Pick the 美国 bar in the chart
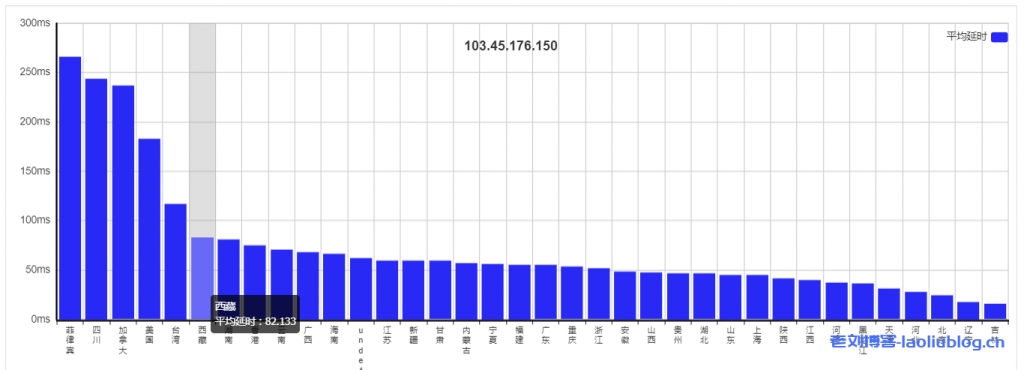The height and width of the screenshot is (370, 1024). 149,229
